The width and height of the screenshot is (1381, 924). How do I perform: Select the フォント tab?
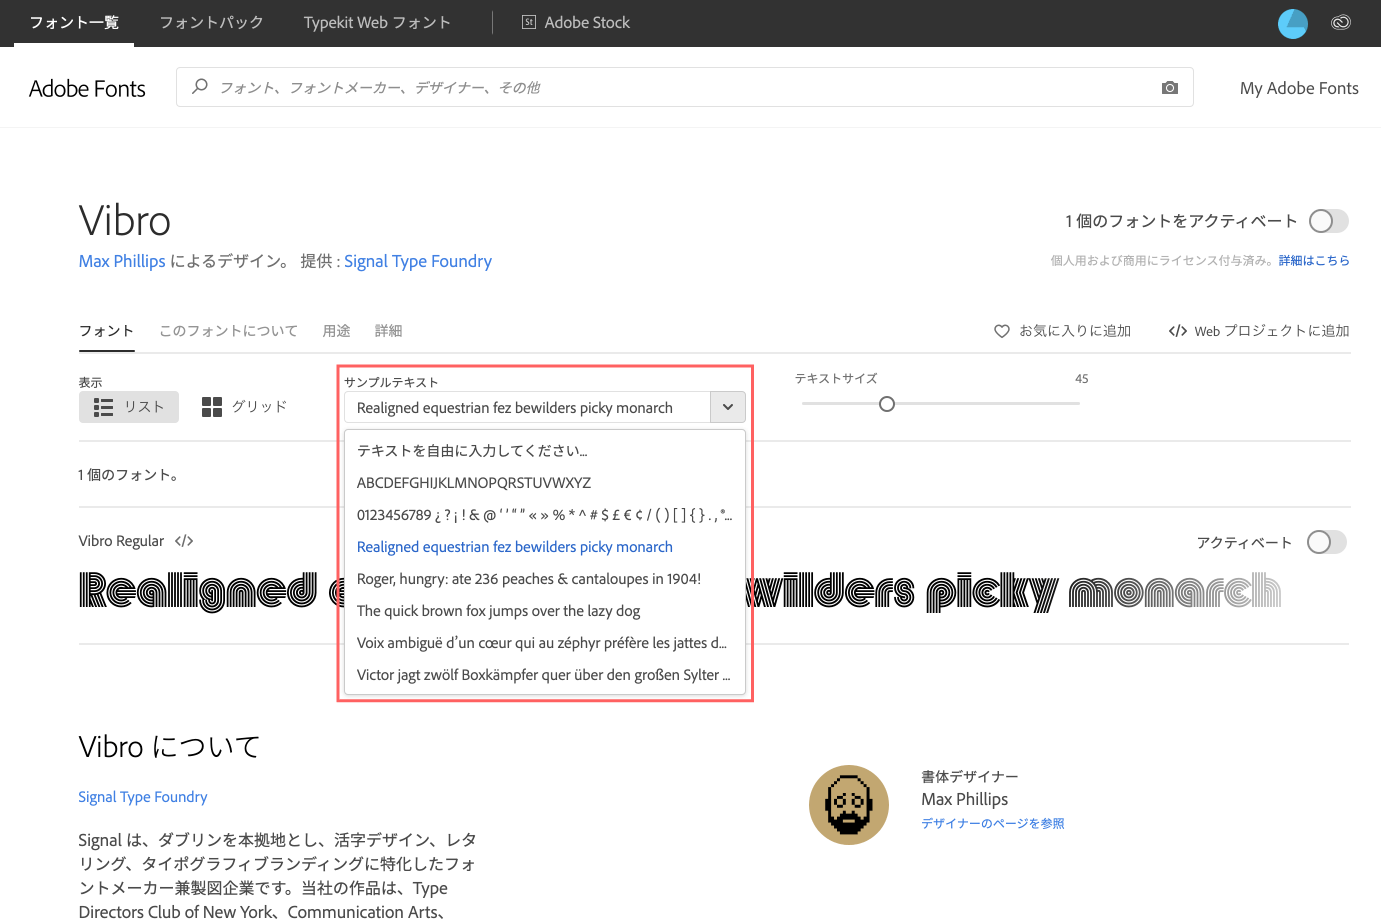click(x=106, y=331)
